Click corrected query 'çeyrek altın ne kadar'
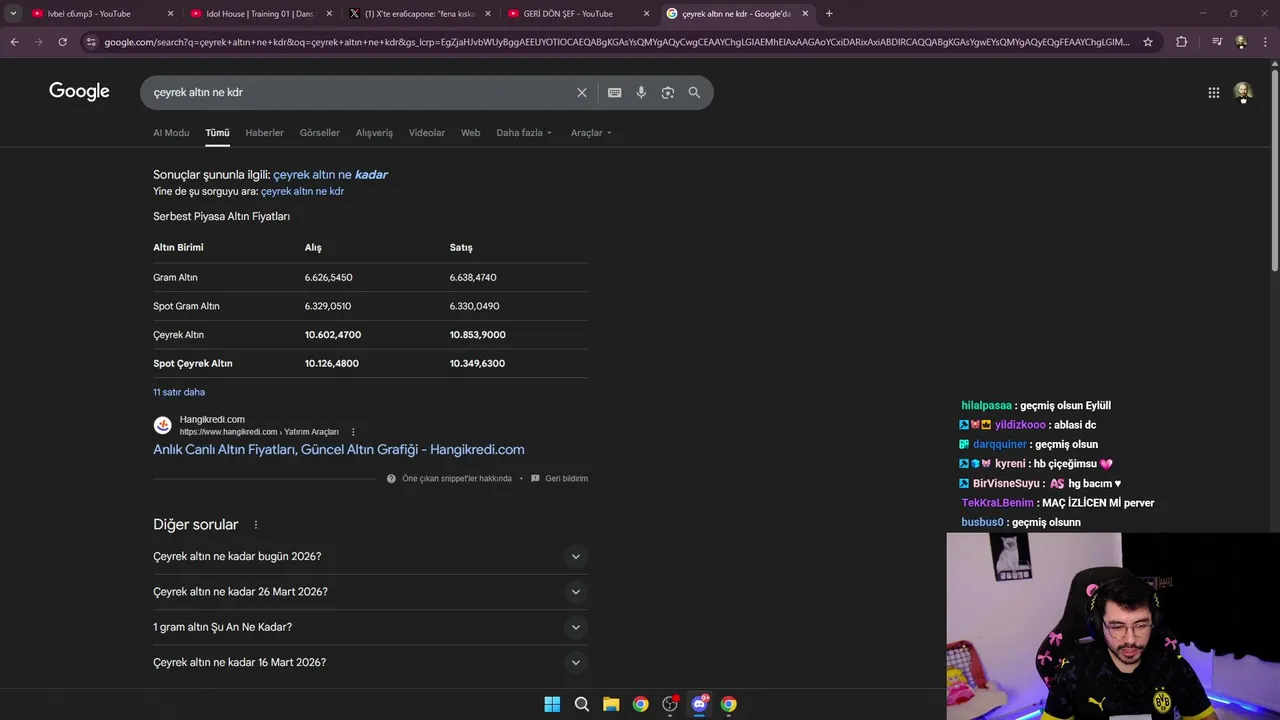This screenshot has width=1280, height=720. coord(330,174)
